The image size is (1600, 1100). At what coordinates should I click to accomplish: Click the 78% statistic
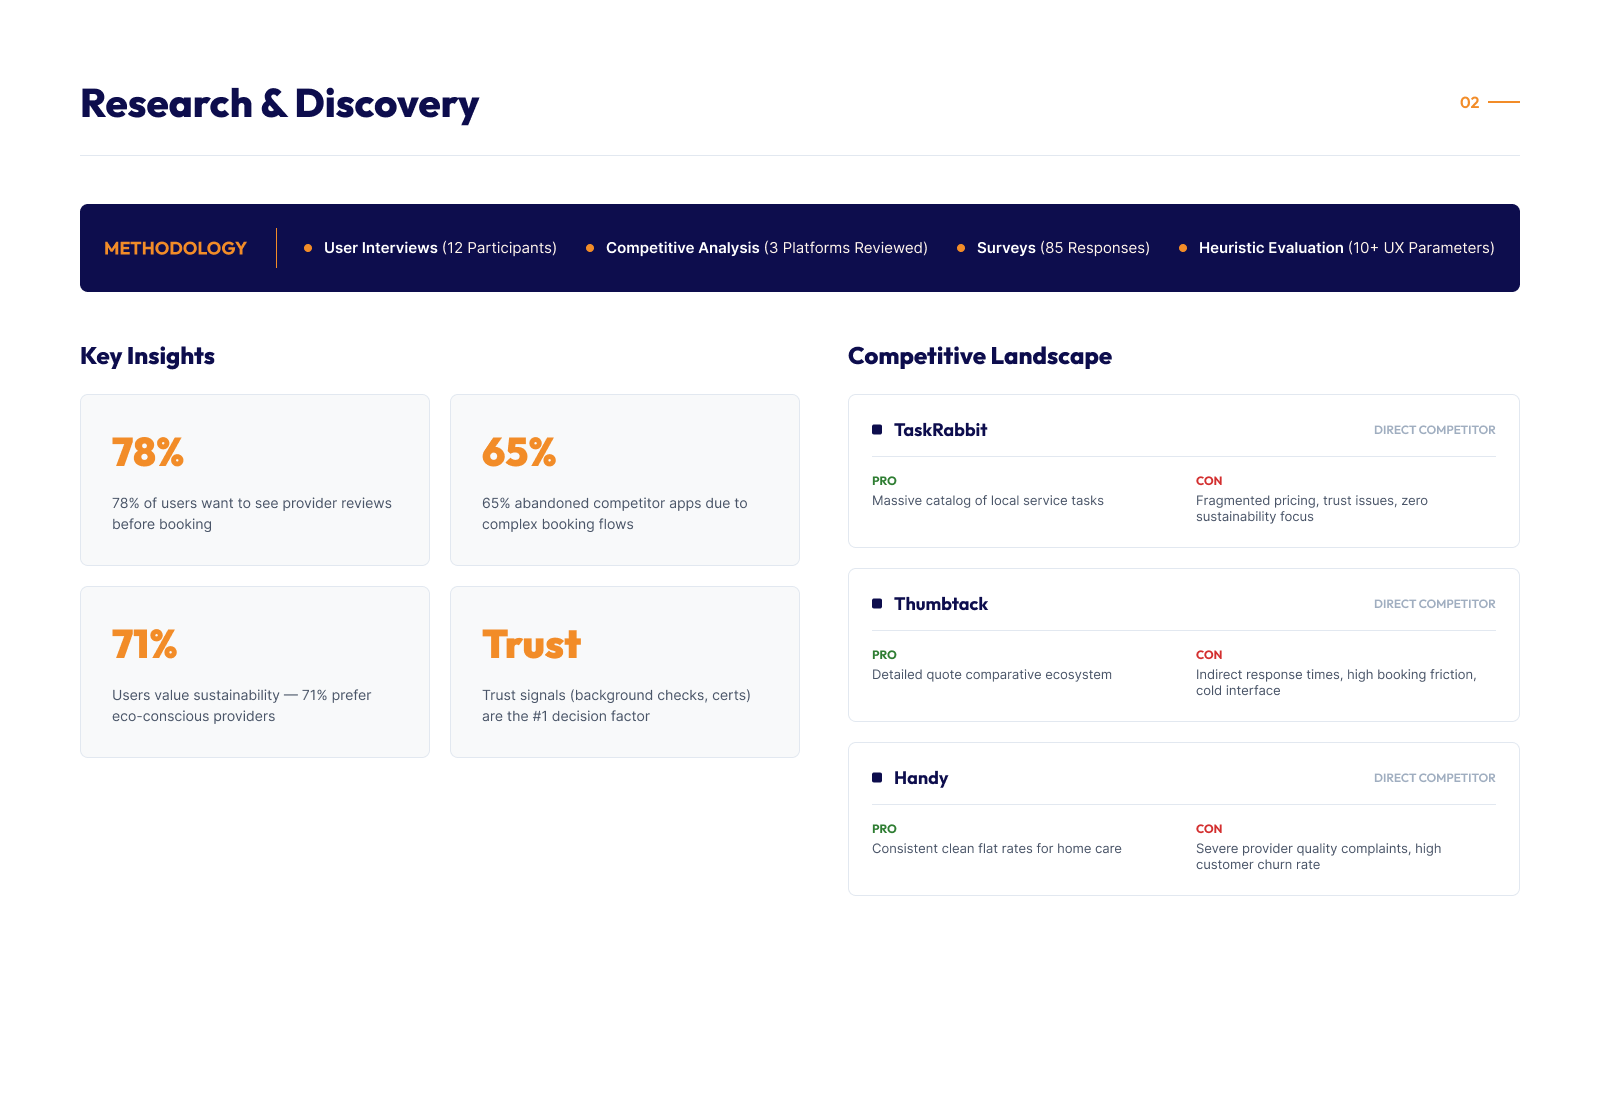148,452
